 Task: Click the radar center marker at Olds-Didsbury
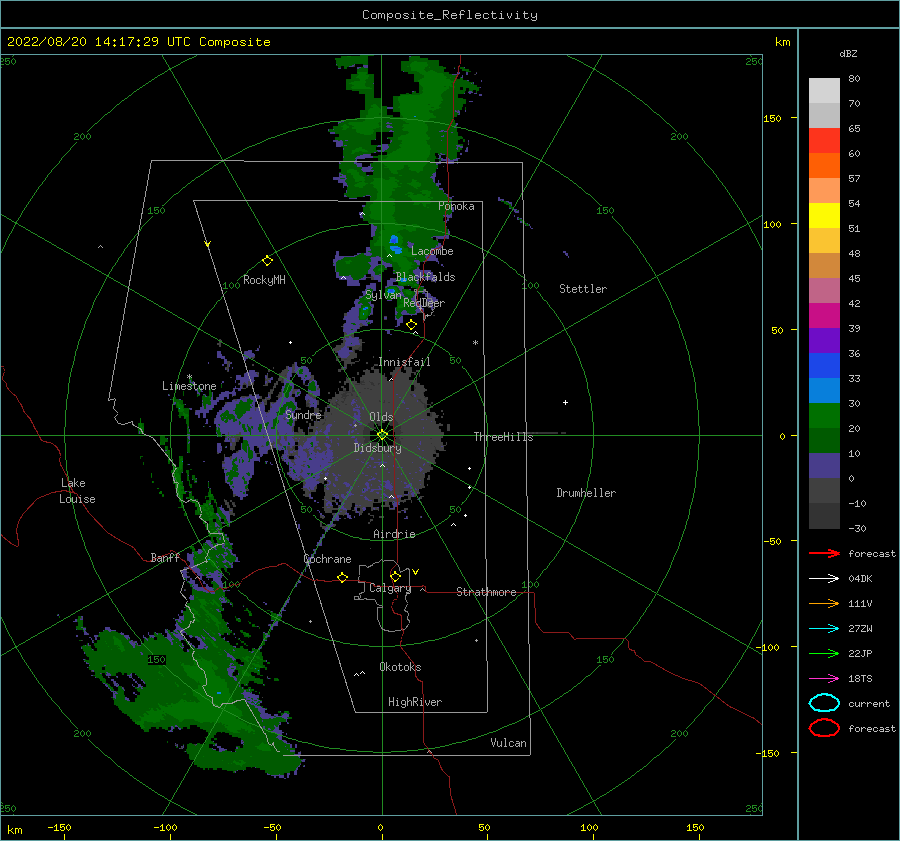(382, 435)
